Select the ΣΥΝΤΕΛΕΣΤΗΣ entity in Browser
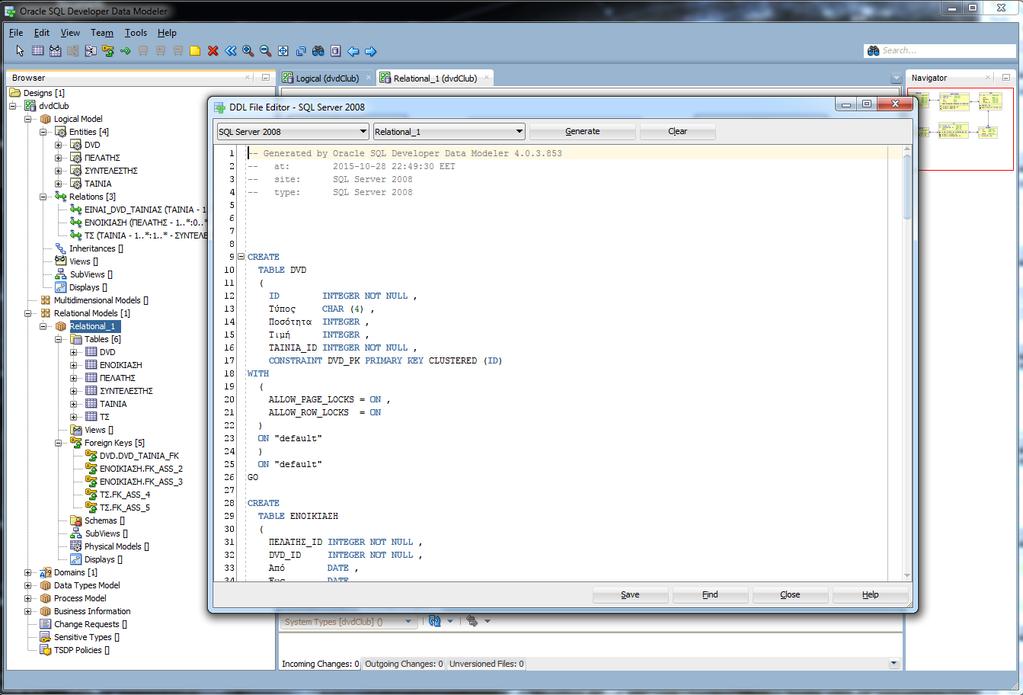1023x695 pixels. click(x=111, y=171)
